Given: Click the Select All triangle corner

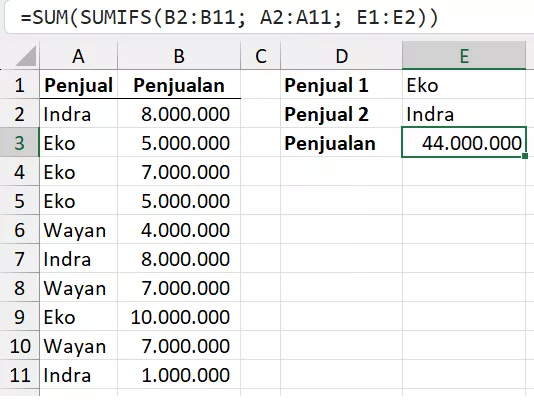Looking at the screenshot, I should tap(26, 56).
